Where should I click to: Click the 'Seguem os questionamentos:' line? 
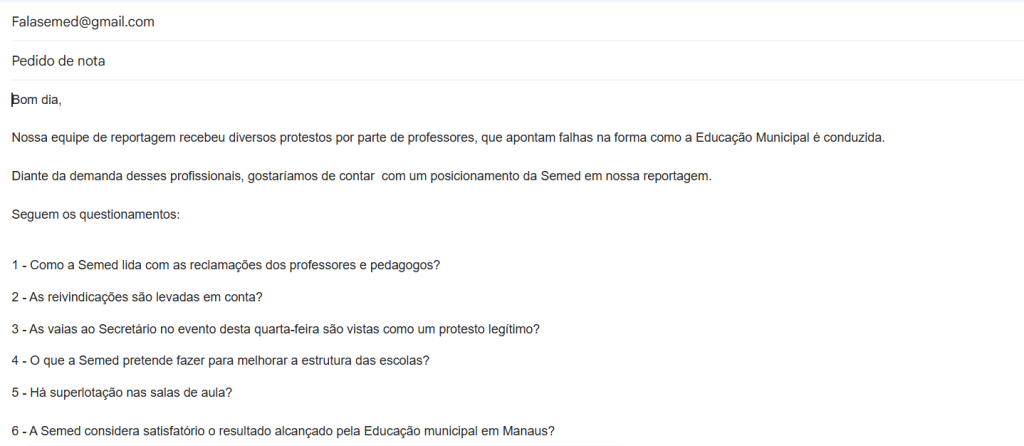pyautogui.click(x=95, y=214)
